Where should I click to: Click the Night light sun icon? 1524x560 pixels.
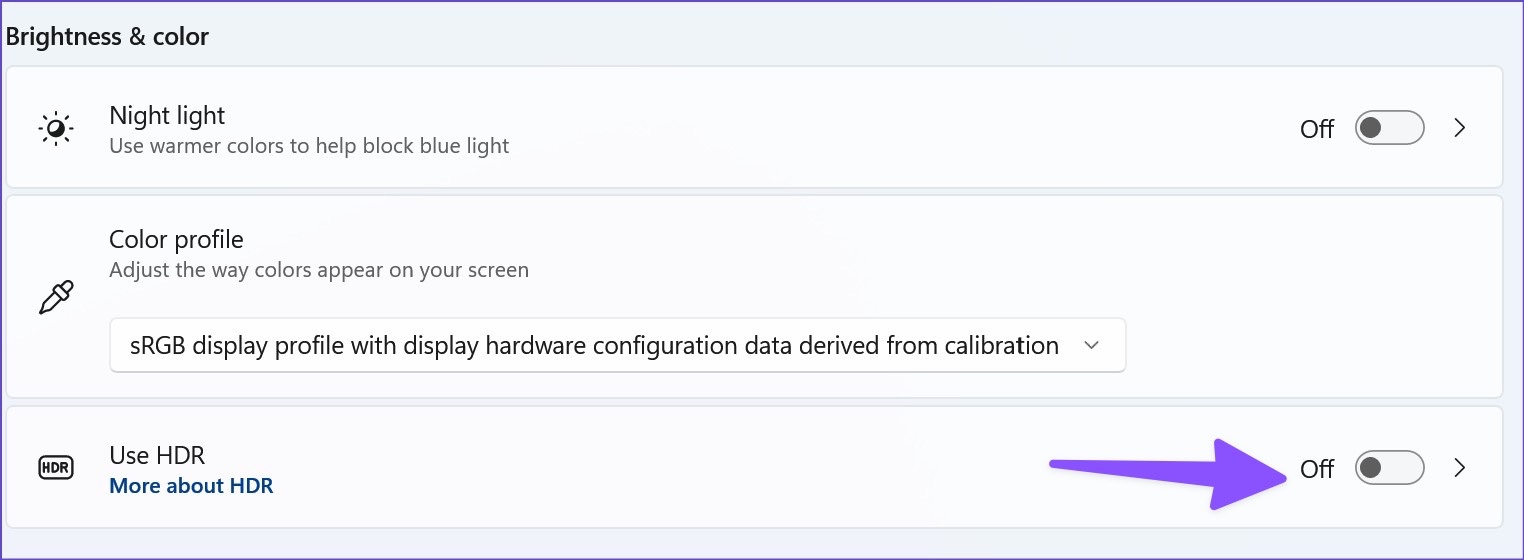coord(55,129)
